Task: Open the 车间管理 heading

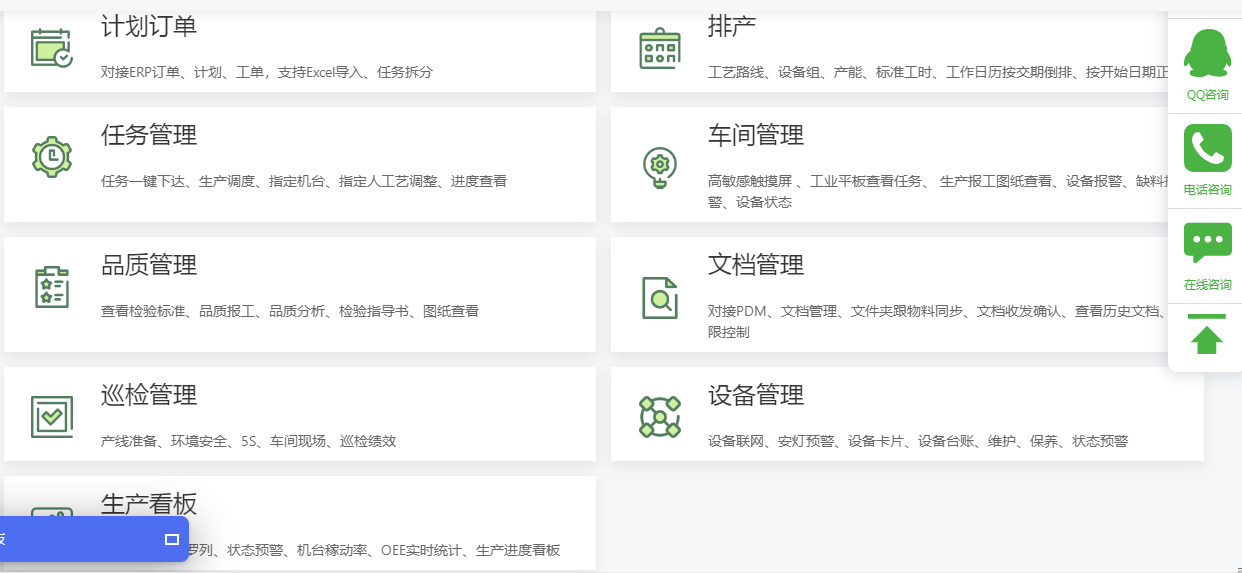Action: [x=756, y=135]
